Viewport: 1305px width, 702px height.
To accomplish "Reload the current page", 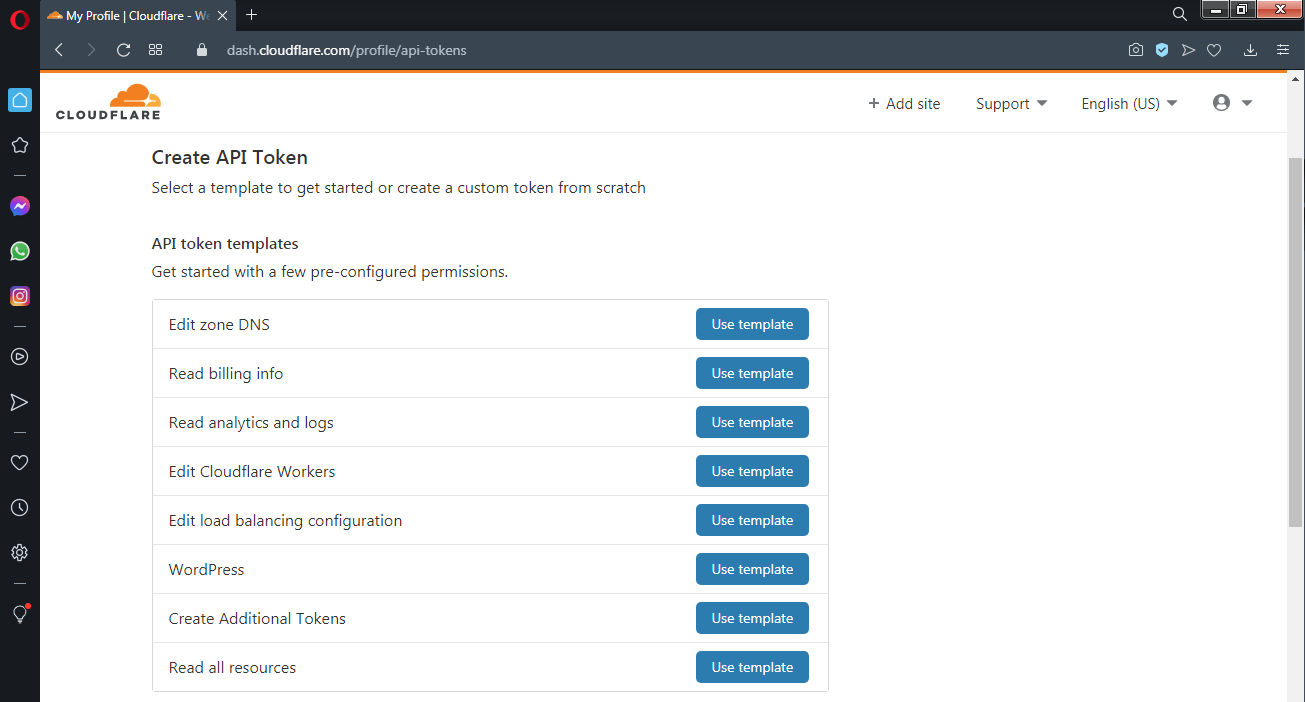I will pyautogui.click(x=123, y=50).
